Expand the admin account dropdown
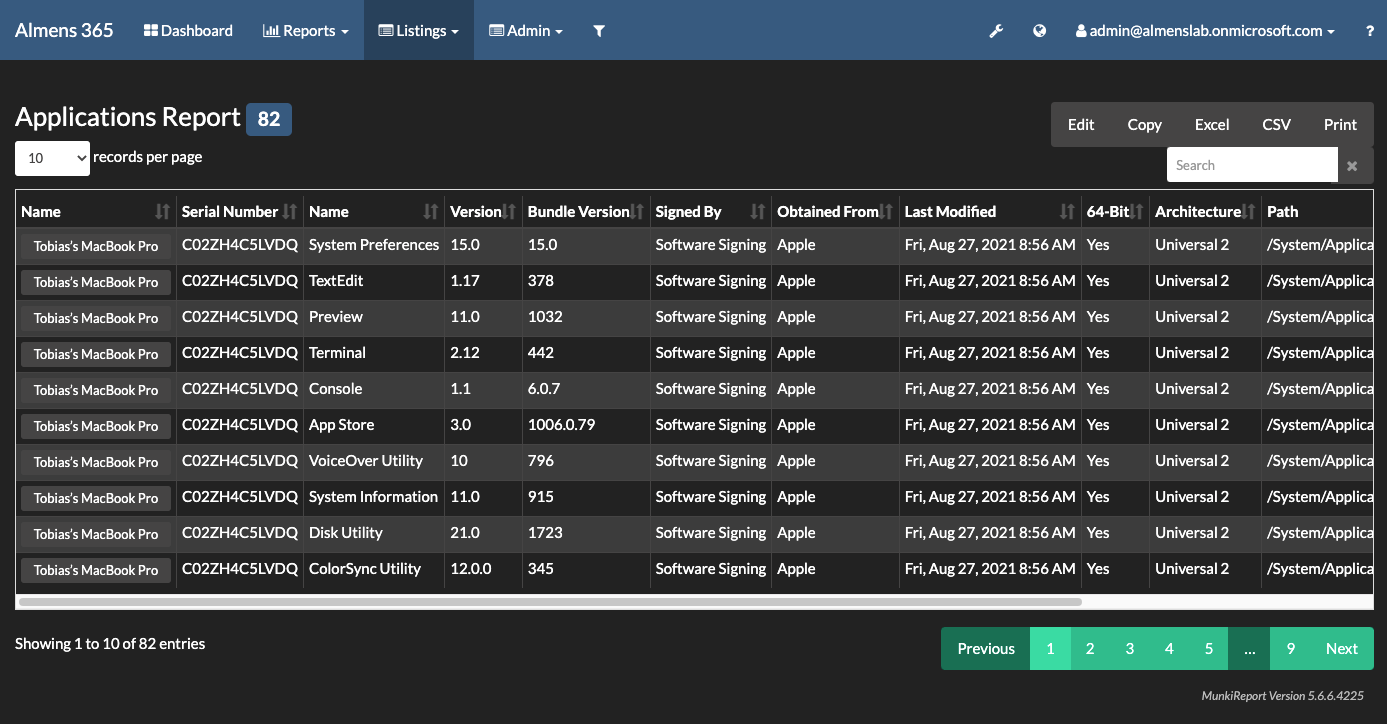Screen dimensions: 1387x724 click(1205, 31)
